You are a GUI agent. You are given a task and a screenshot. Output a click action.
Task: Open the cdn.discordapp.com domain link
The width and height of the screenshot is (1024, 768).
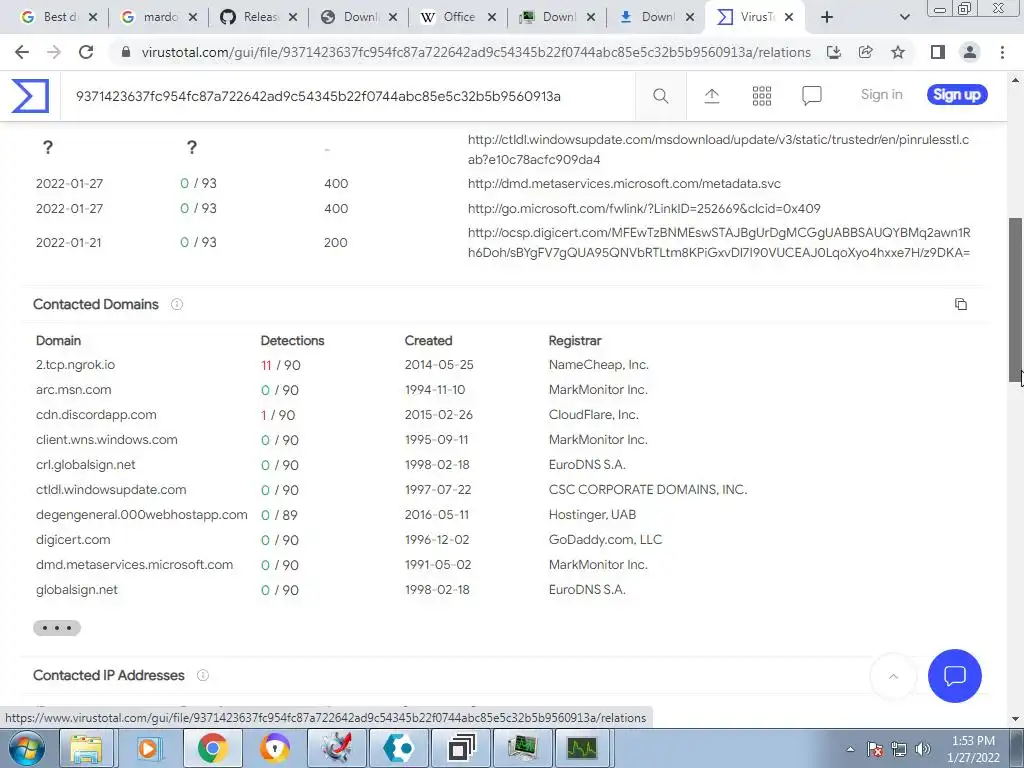96,415
